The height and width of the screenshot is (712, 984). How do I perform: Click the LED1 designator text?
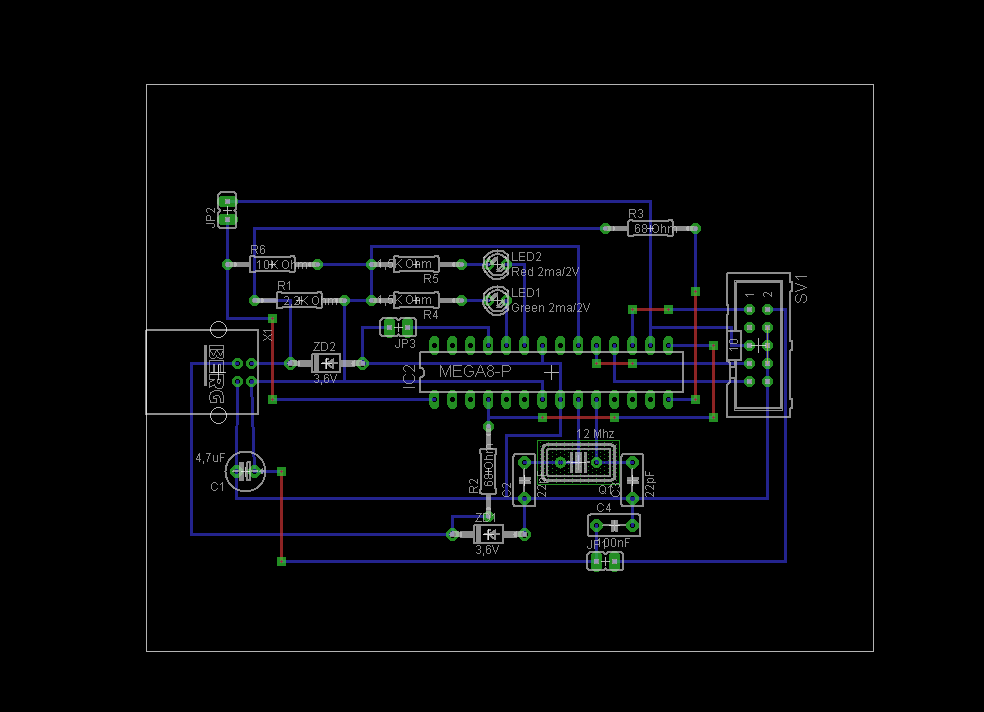[x=526, y=293]
